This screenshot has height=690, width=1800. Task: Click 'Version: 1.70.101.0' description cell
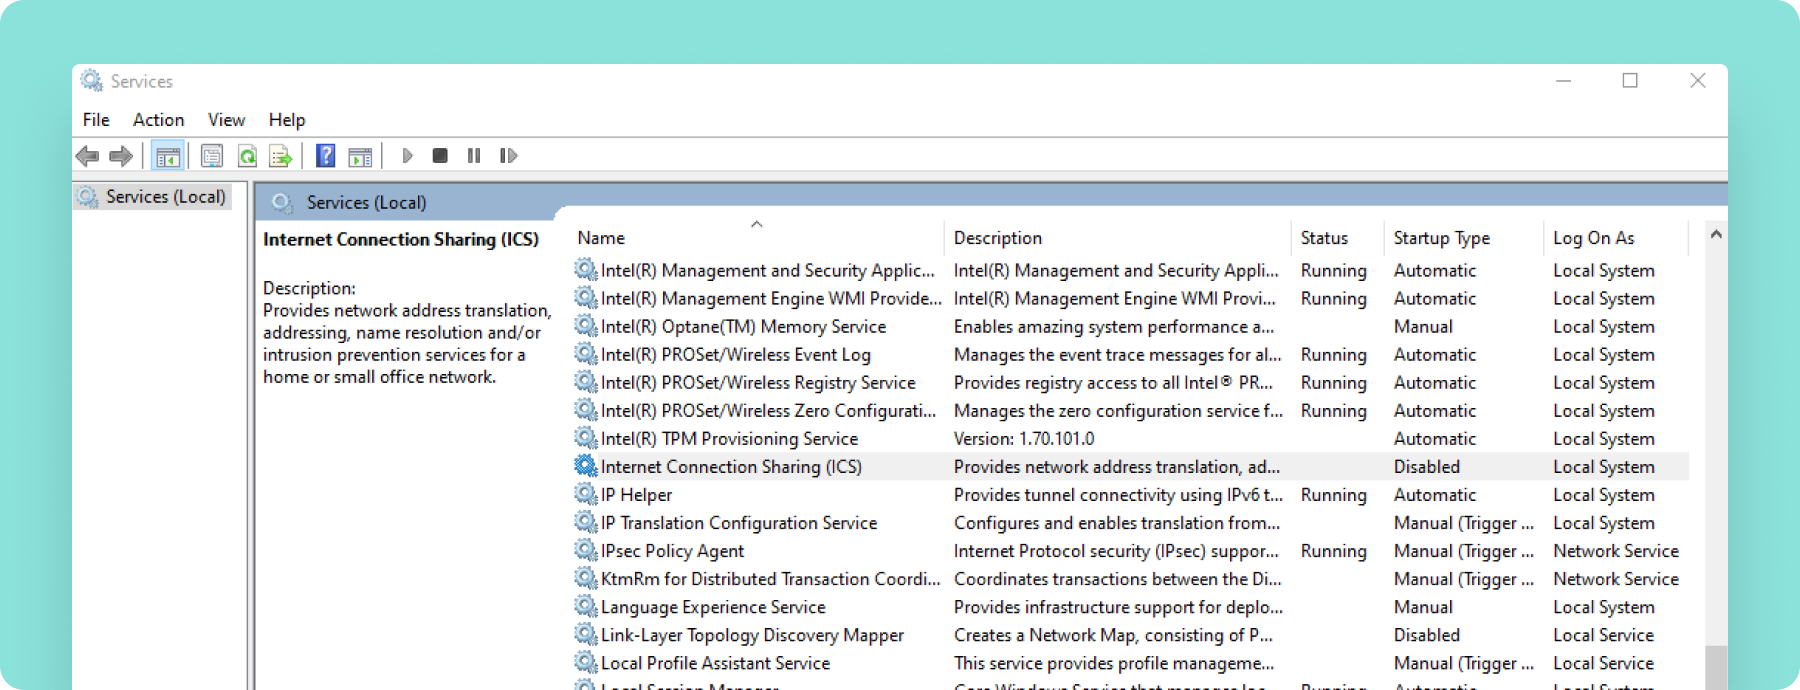(1024, 439)
